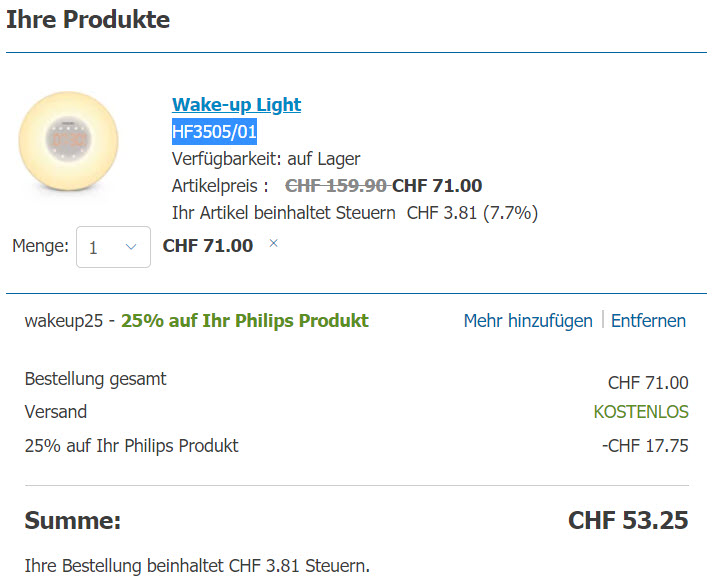Click the 'Summe:' label
The image size is (716, 585).
click(x=72, y=521)
